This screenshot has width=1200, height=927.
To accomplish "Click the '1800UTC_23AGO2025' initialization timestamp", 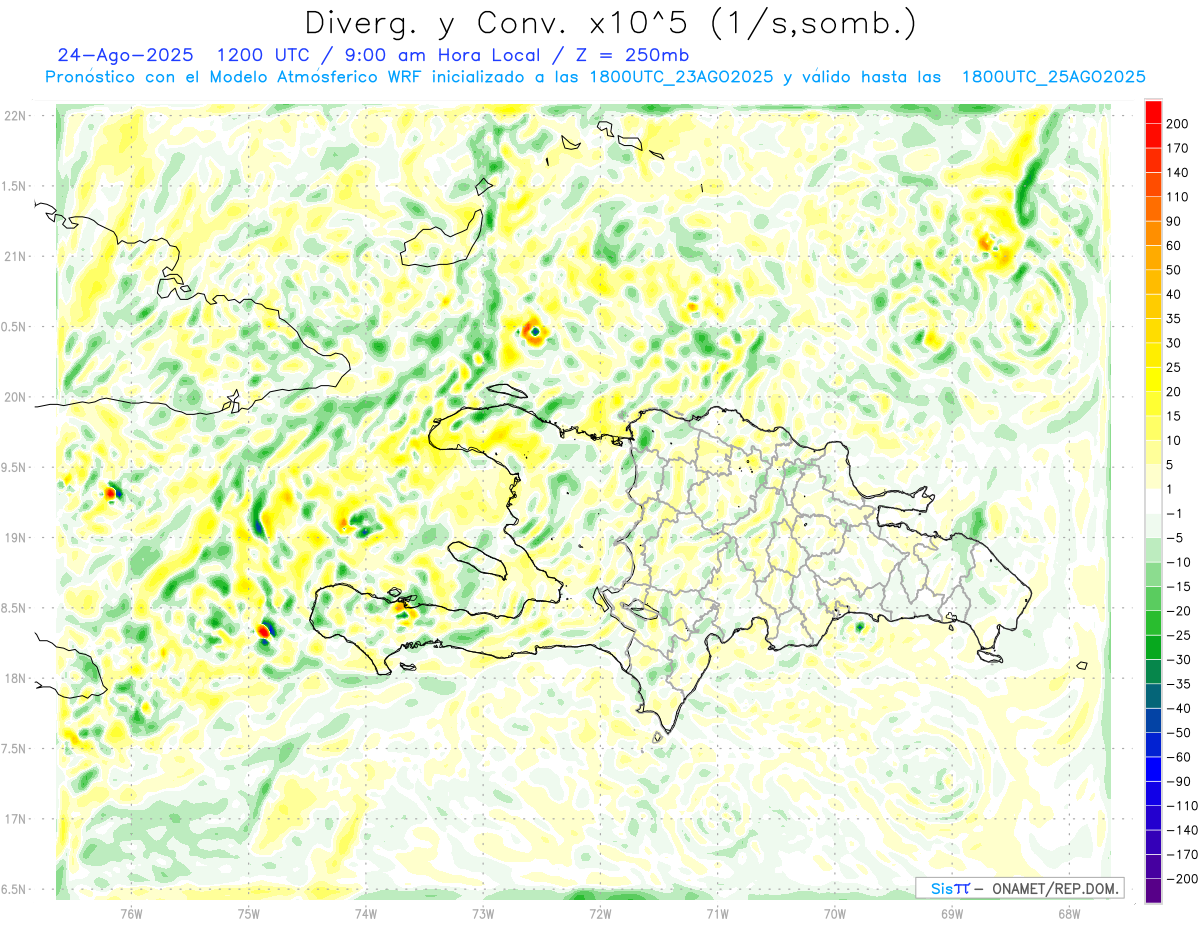I will coord(682,77).
